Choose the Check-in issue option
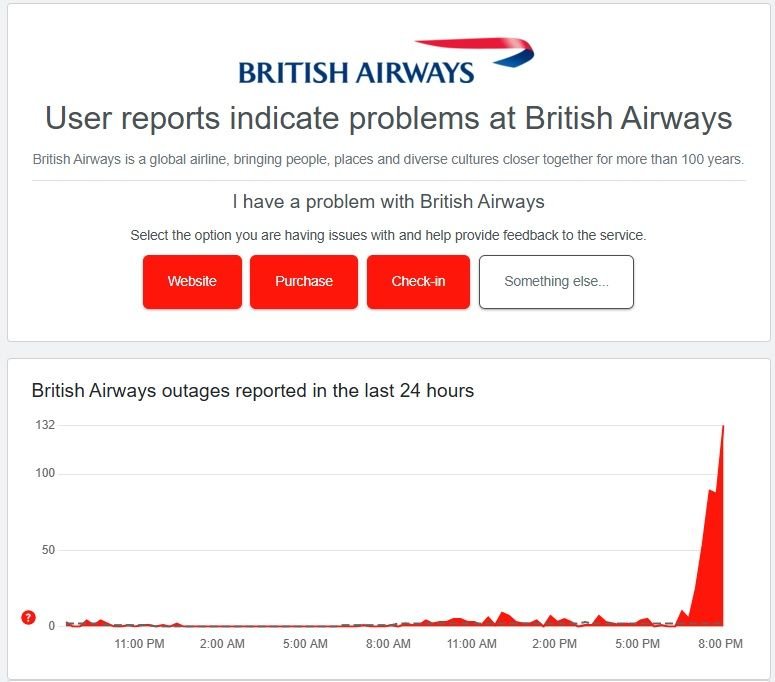 (x=418, y=281)
